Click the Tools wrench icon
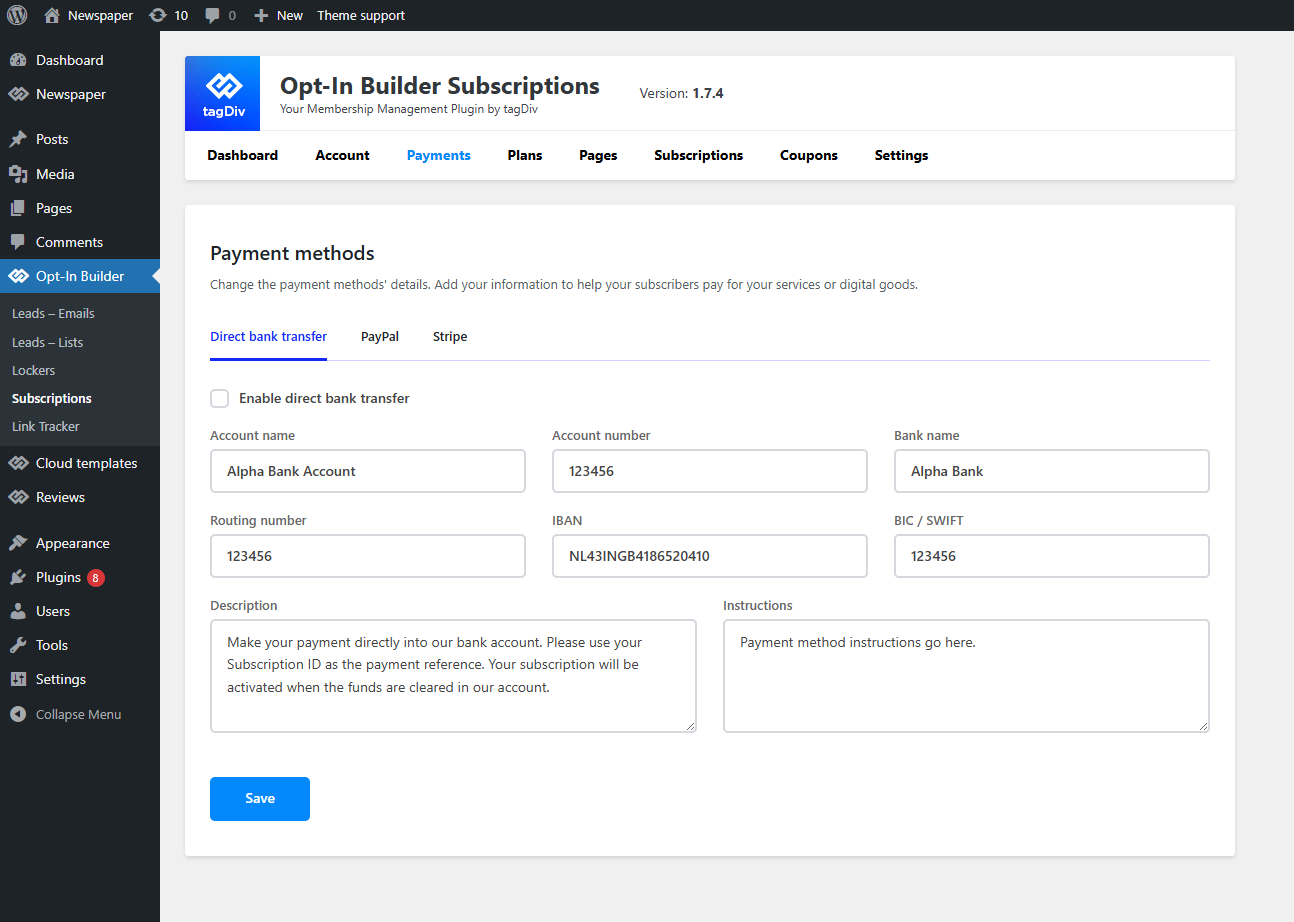This screenshot has width=1294, height=922. [18, 645]
